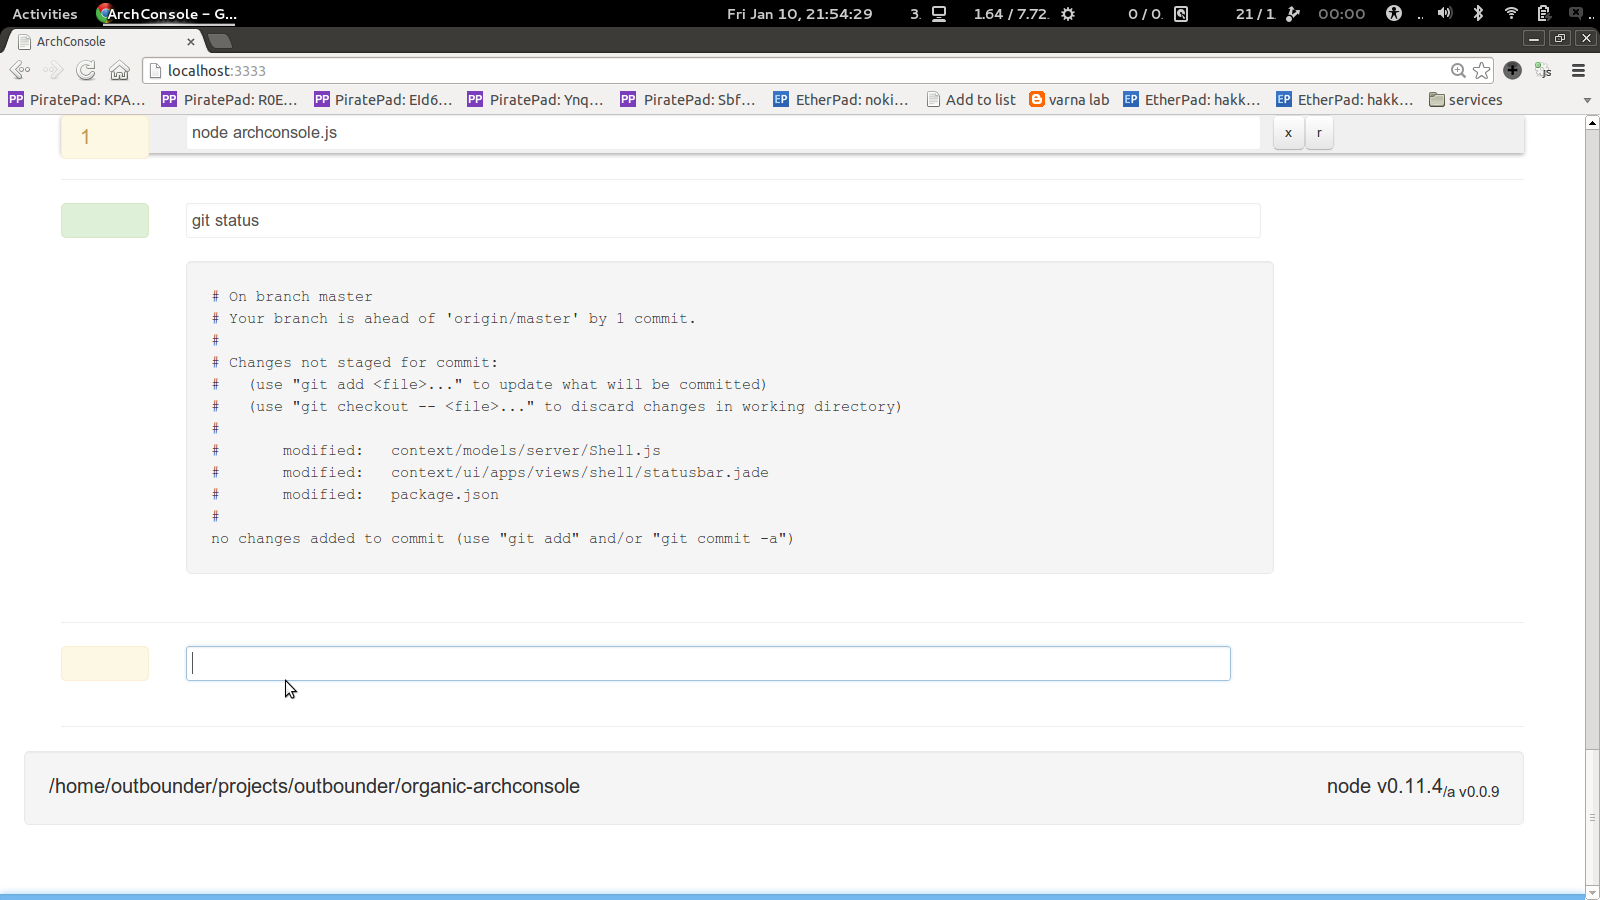Screen dimensions: 1600x900
Task: Click the 00:00 timer in top panel
Action: [x=1341, y=14]
